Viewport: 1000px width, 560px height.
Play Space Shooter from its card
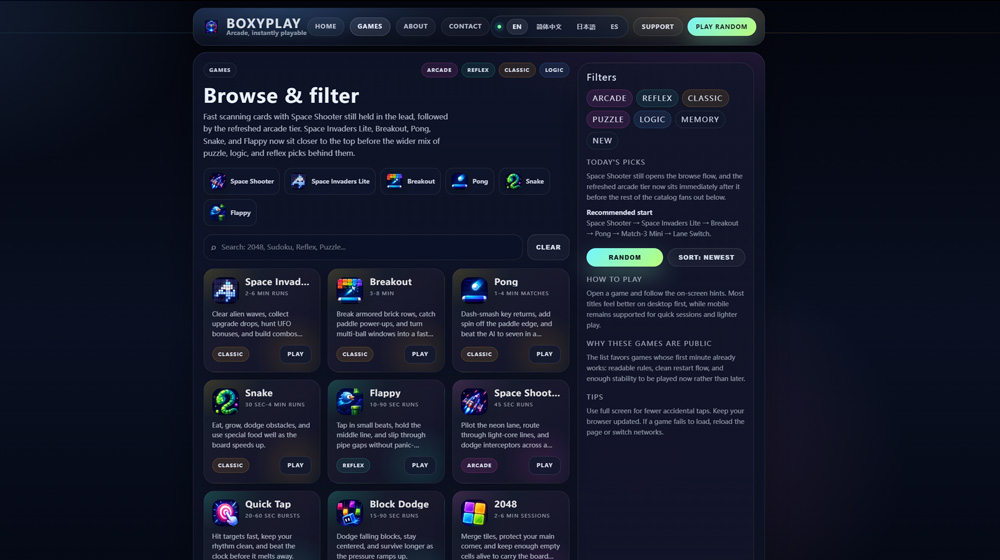[x=544, y=466]
